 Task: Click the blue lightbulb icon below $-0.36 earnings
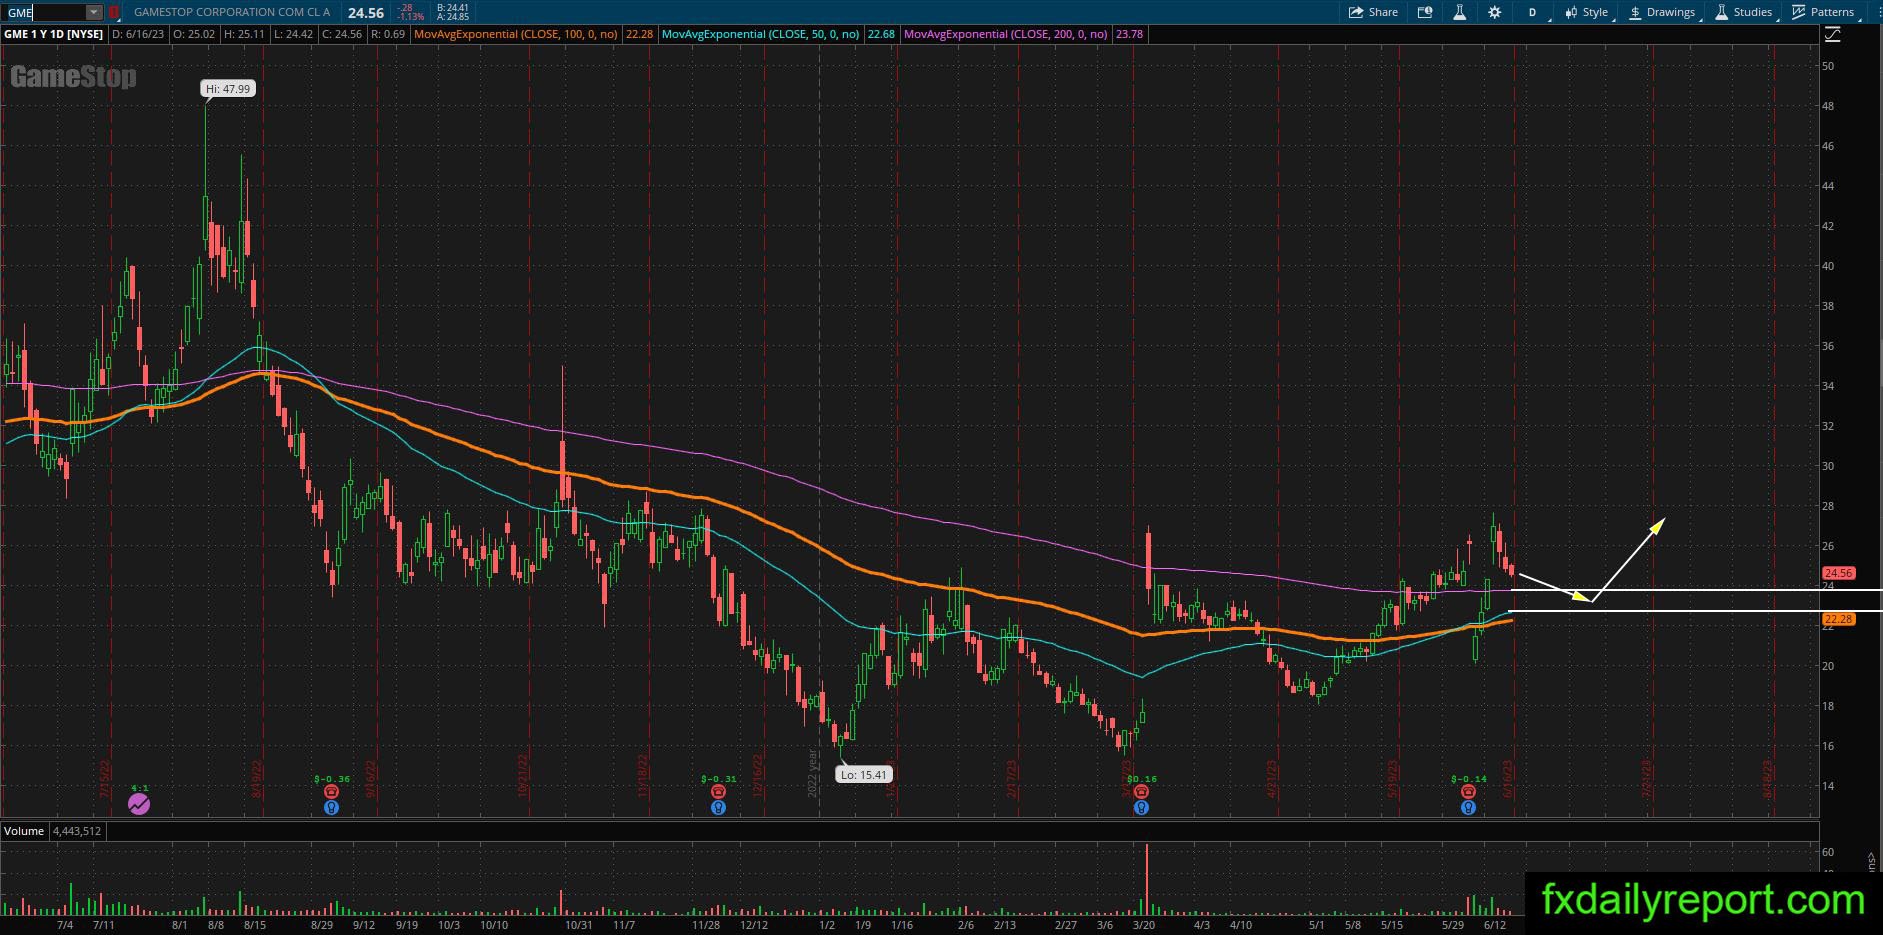tap(332, 807)
